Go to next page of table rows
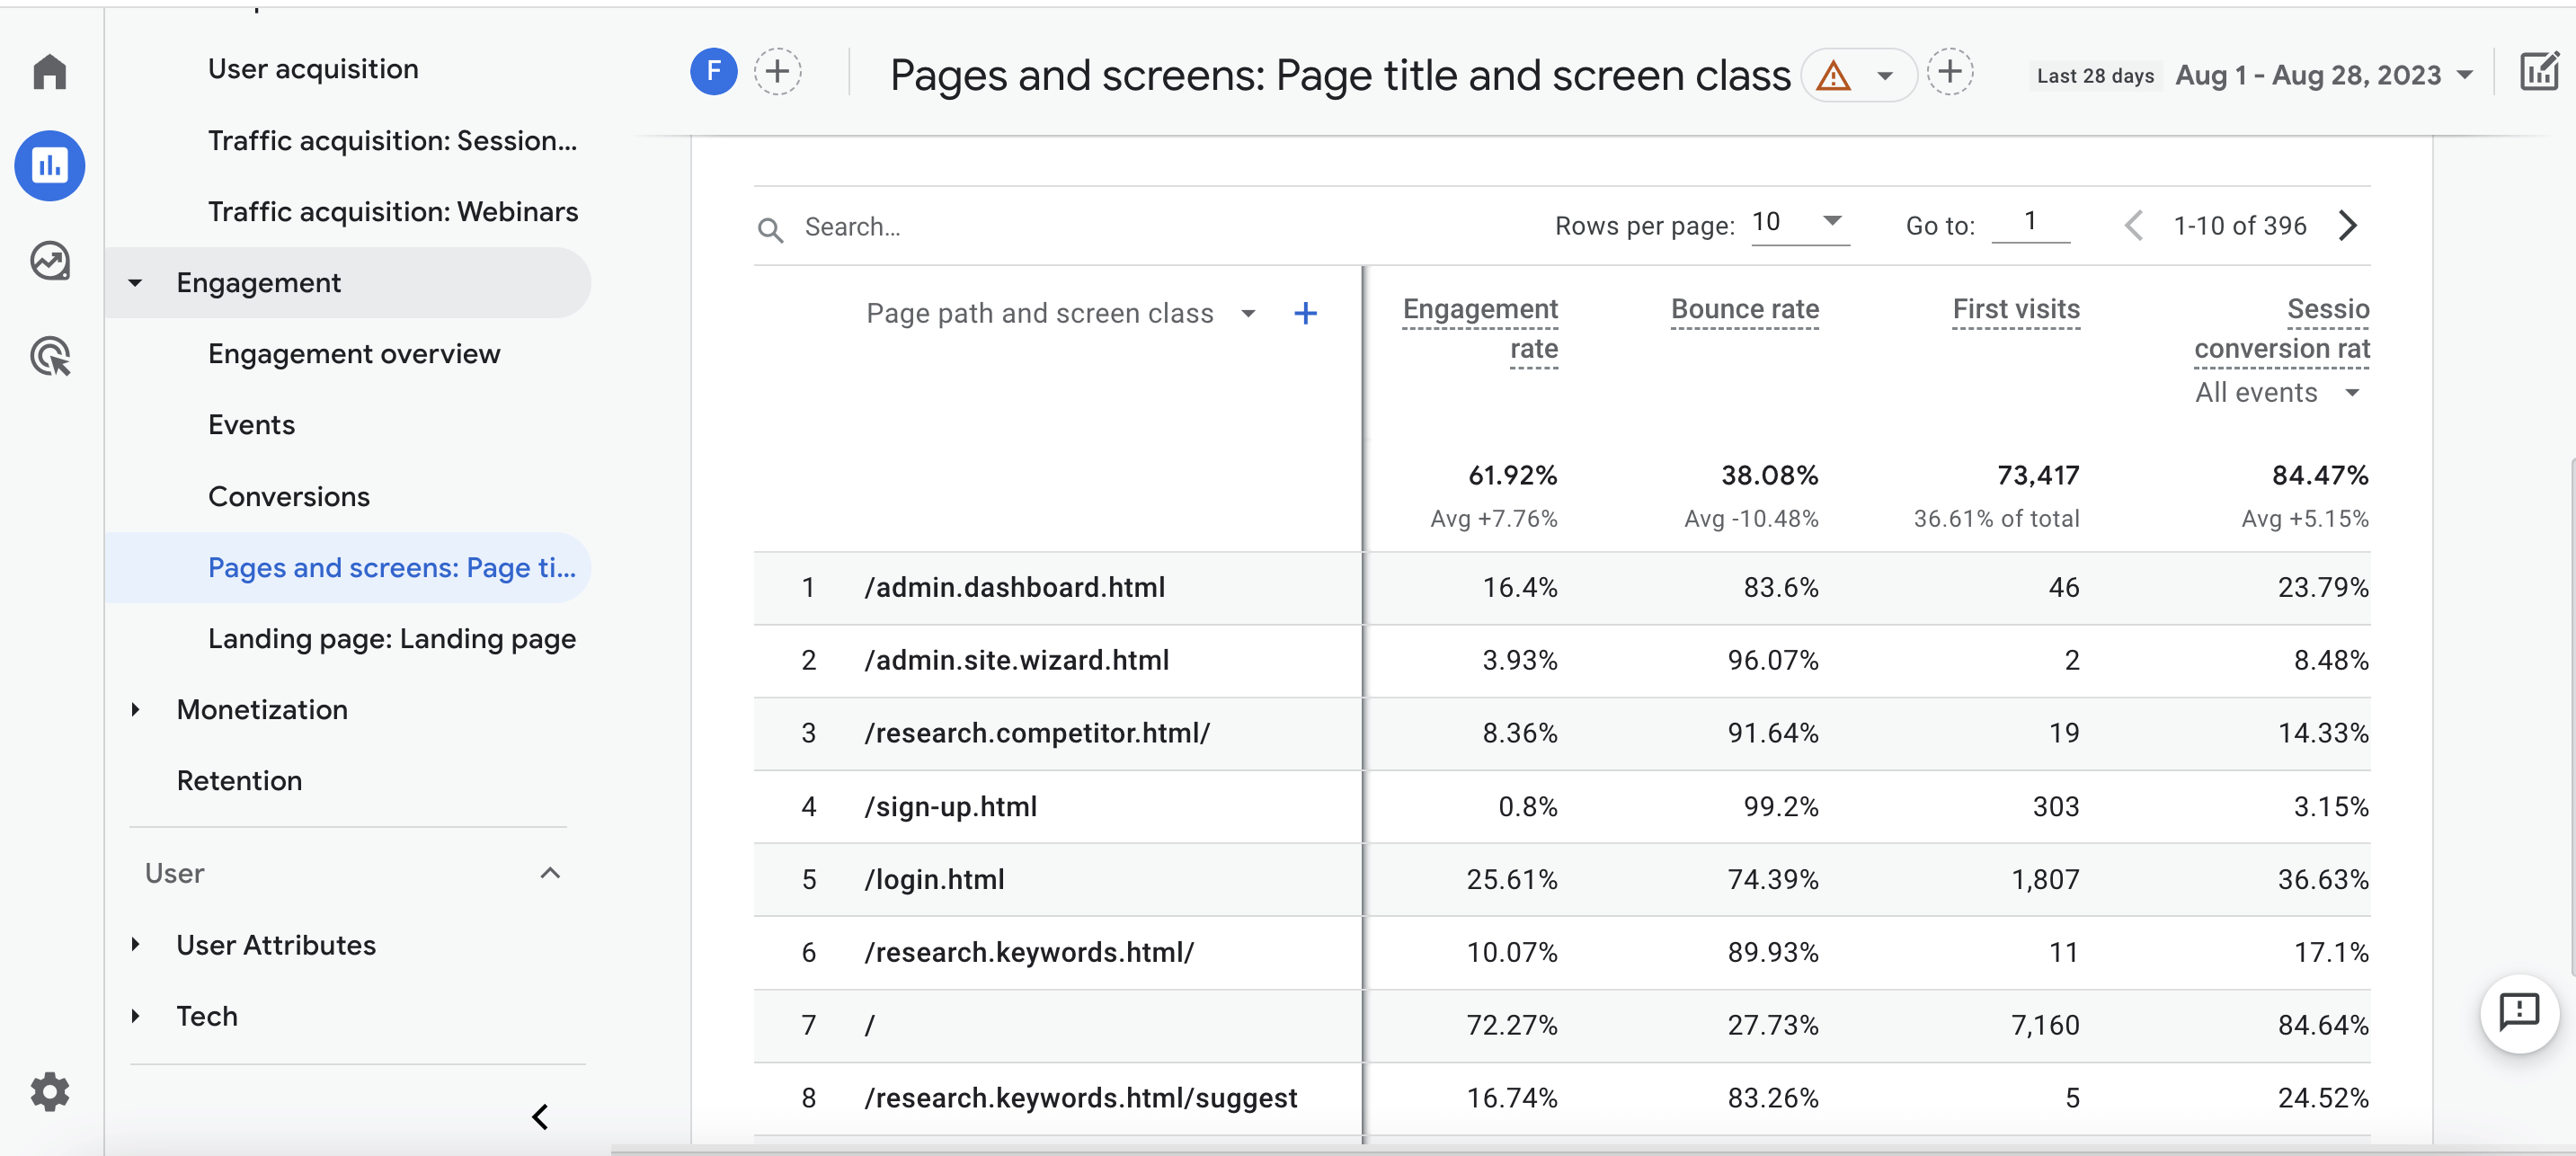 click(x=2348, y=226)
